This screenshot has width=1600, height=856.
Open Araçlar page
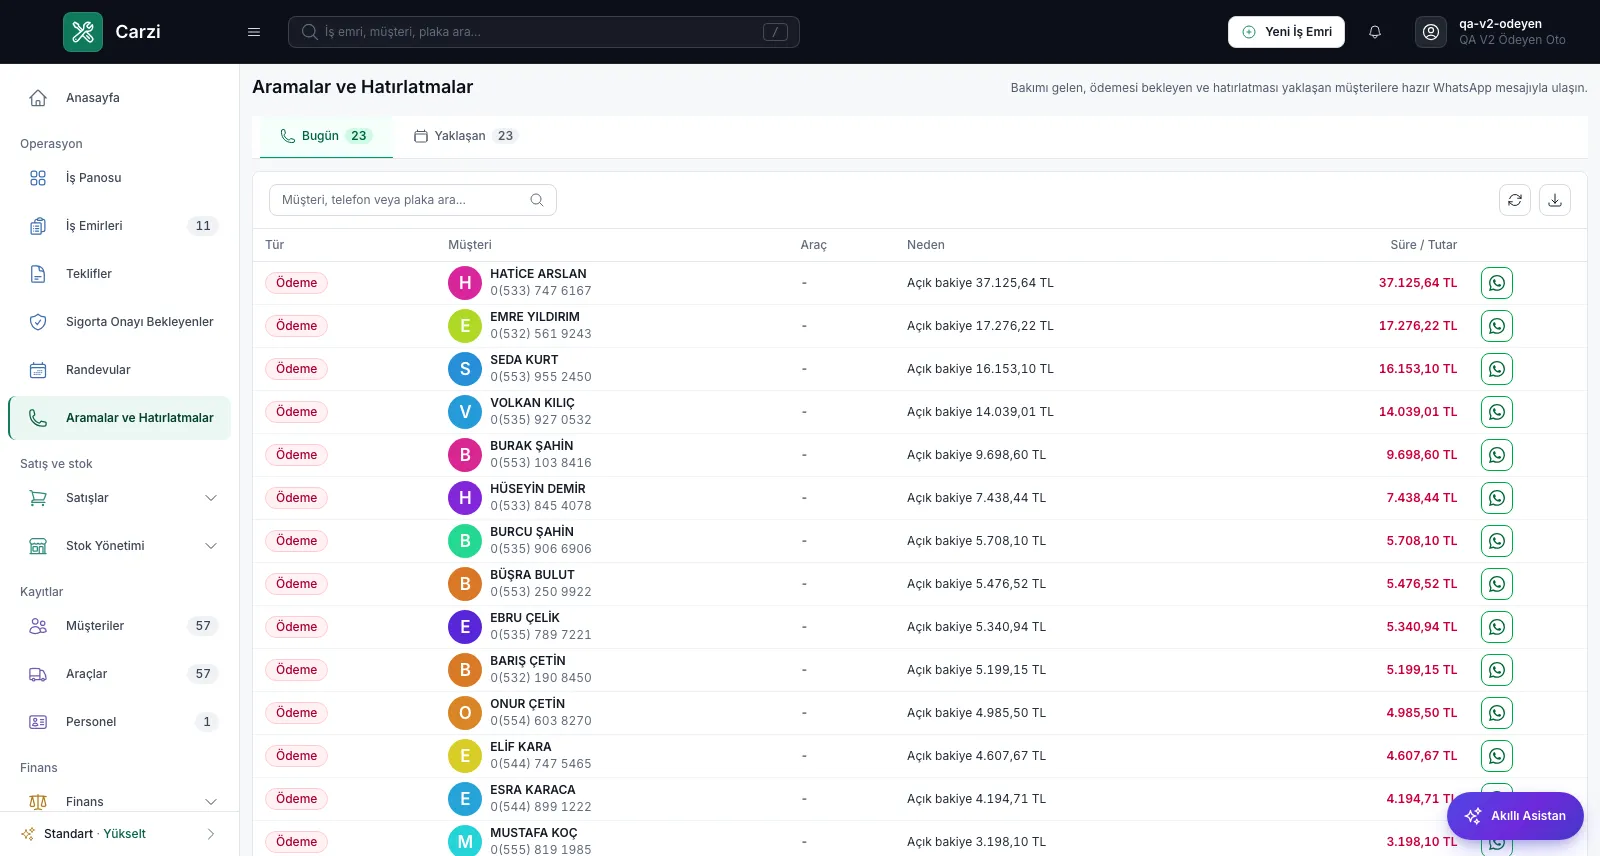120,674
